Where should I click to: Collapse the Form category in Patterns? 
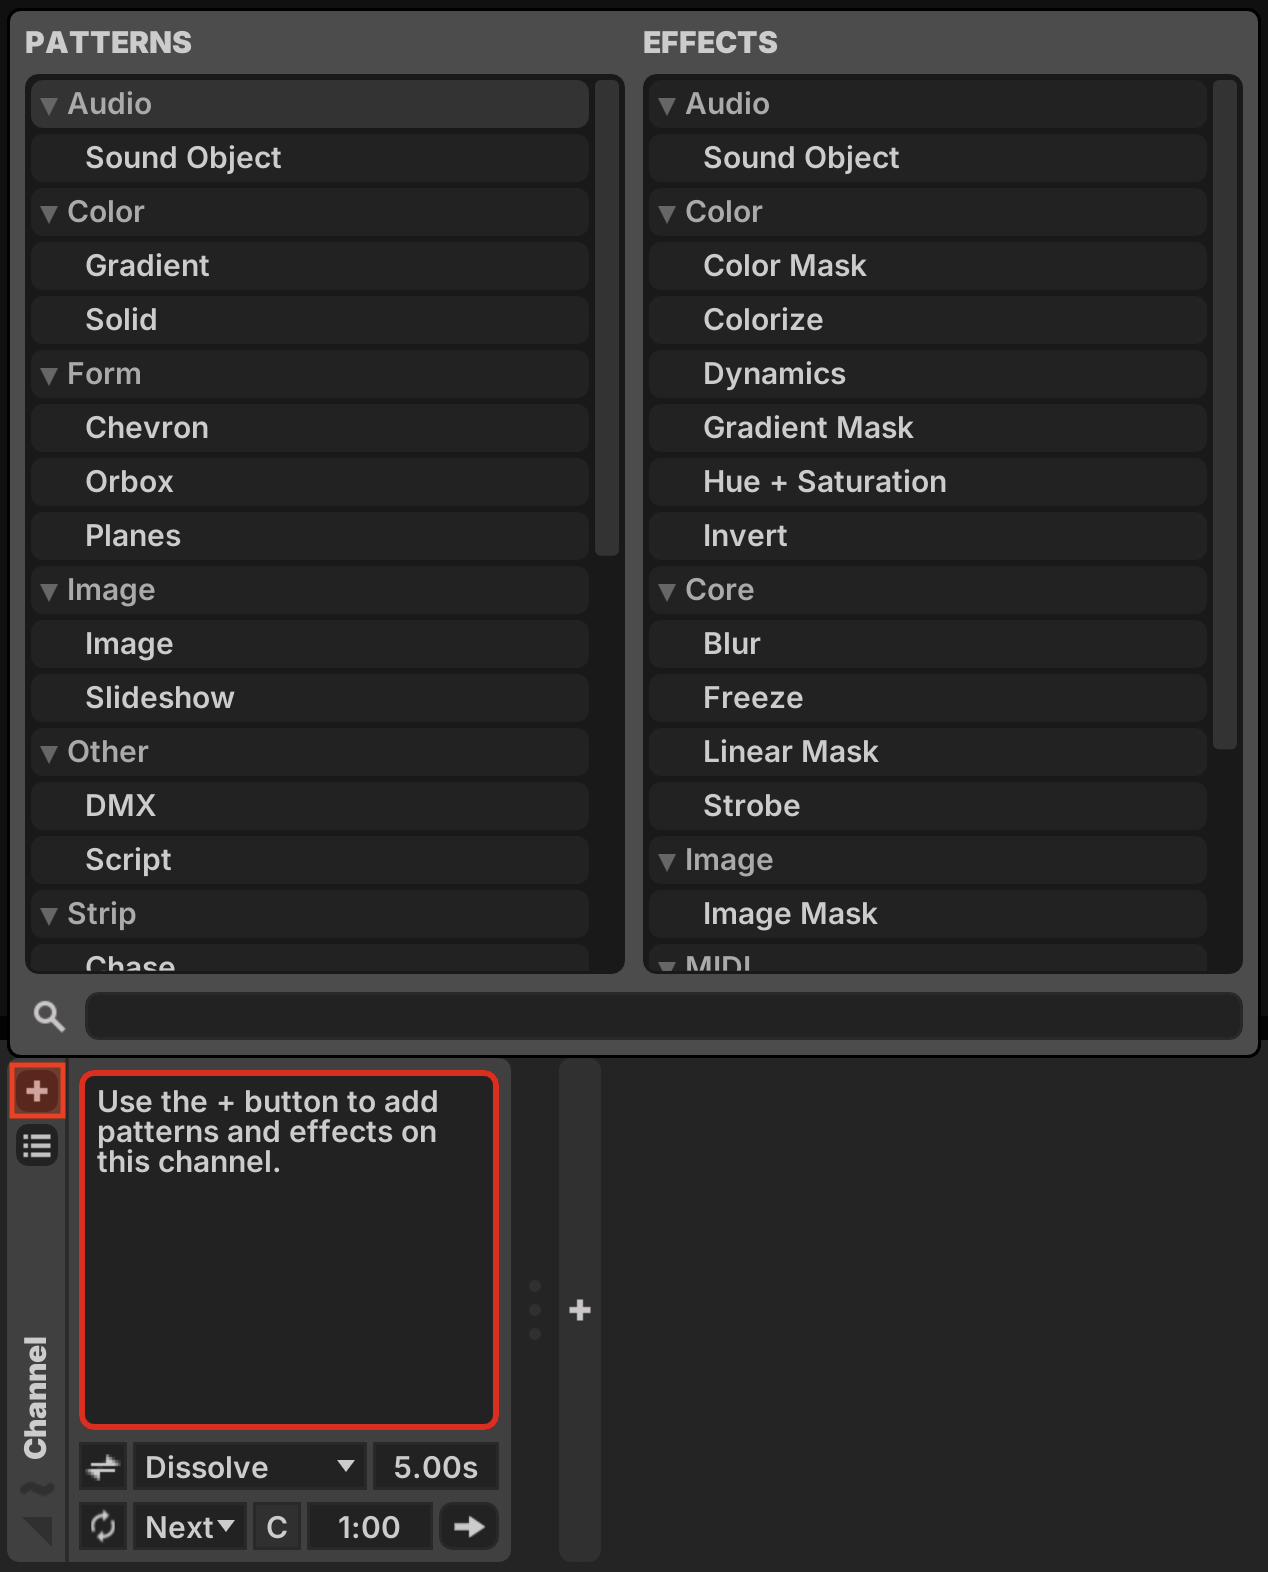click(49, 375)
